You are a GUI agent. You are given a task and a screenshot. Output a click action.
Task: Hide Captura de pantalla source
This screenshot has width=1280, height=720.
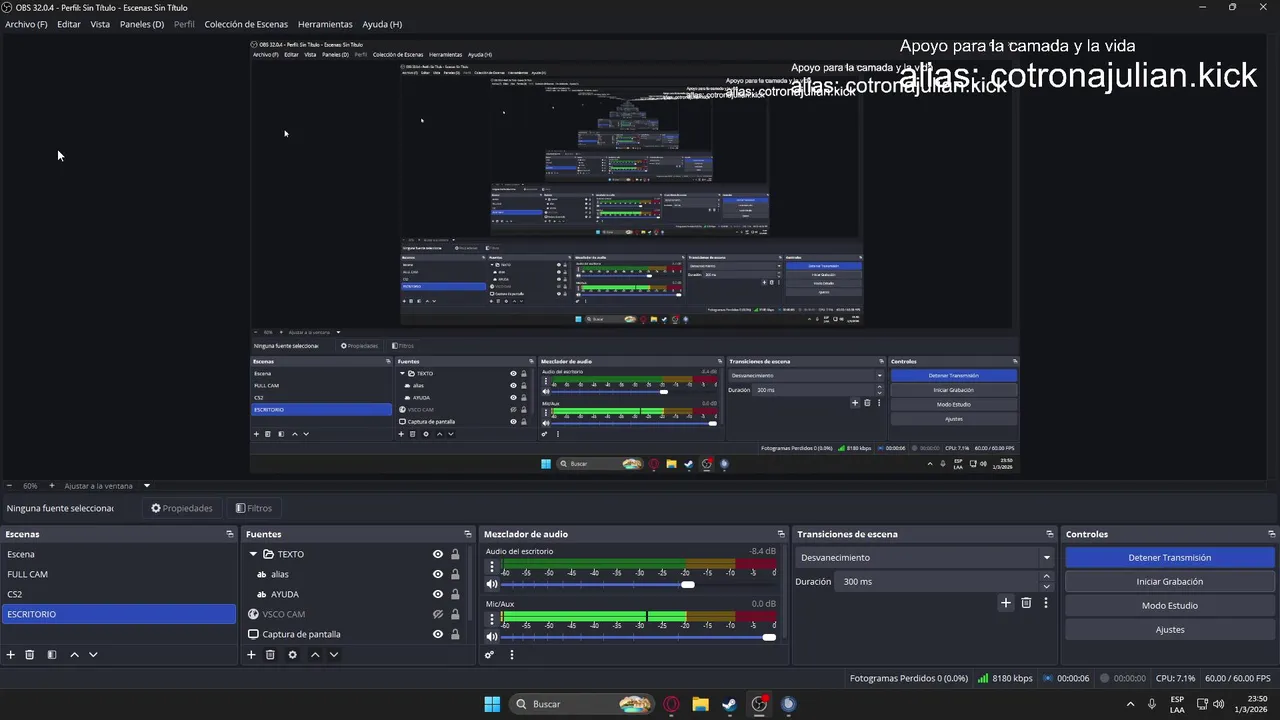tap(437, 634)
